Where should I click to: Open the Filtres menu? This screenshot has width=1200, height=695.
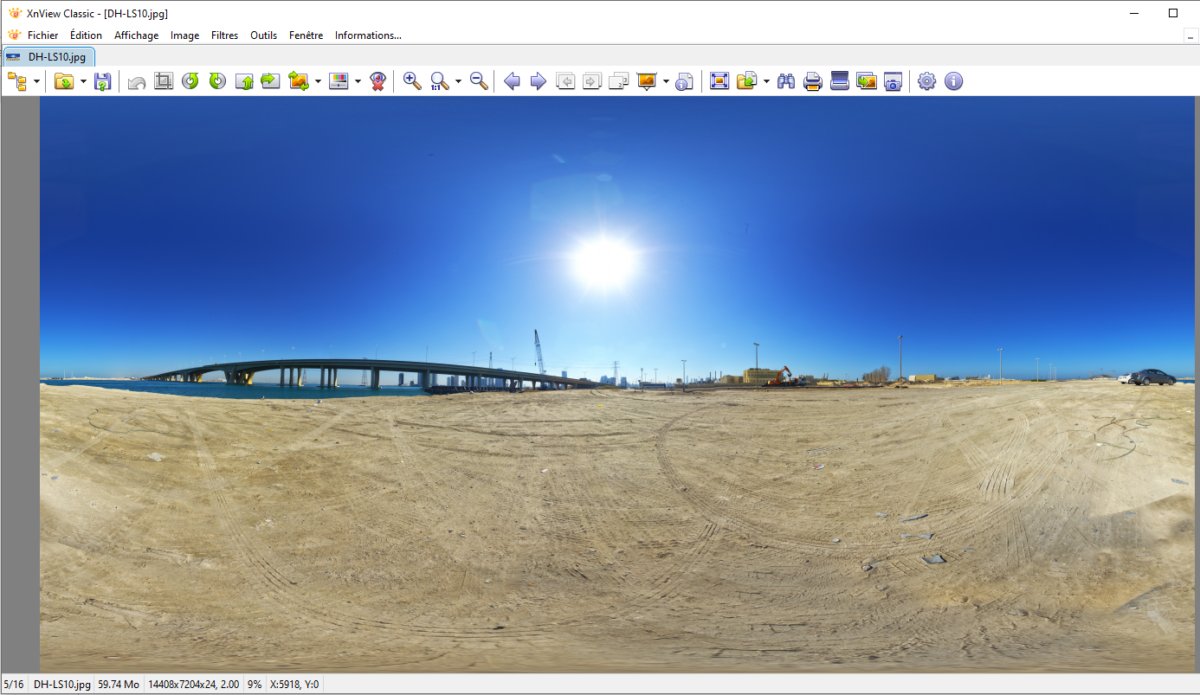tap(224, 35)
